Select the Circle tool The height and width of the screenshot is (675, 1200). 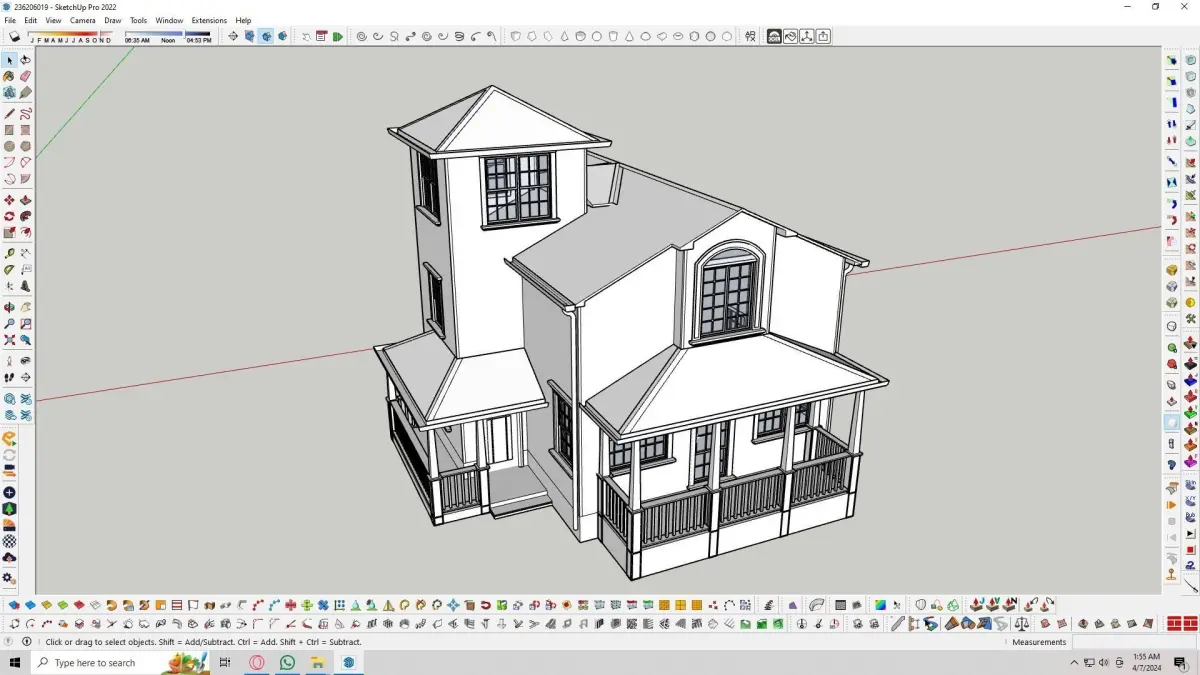point(9,146)
